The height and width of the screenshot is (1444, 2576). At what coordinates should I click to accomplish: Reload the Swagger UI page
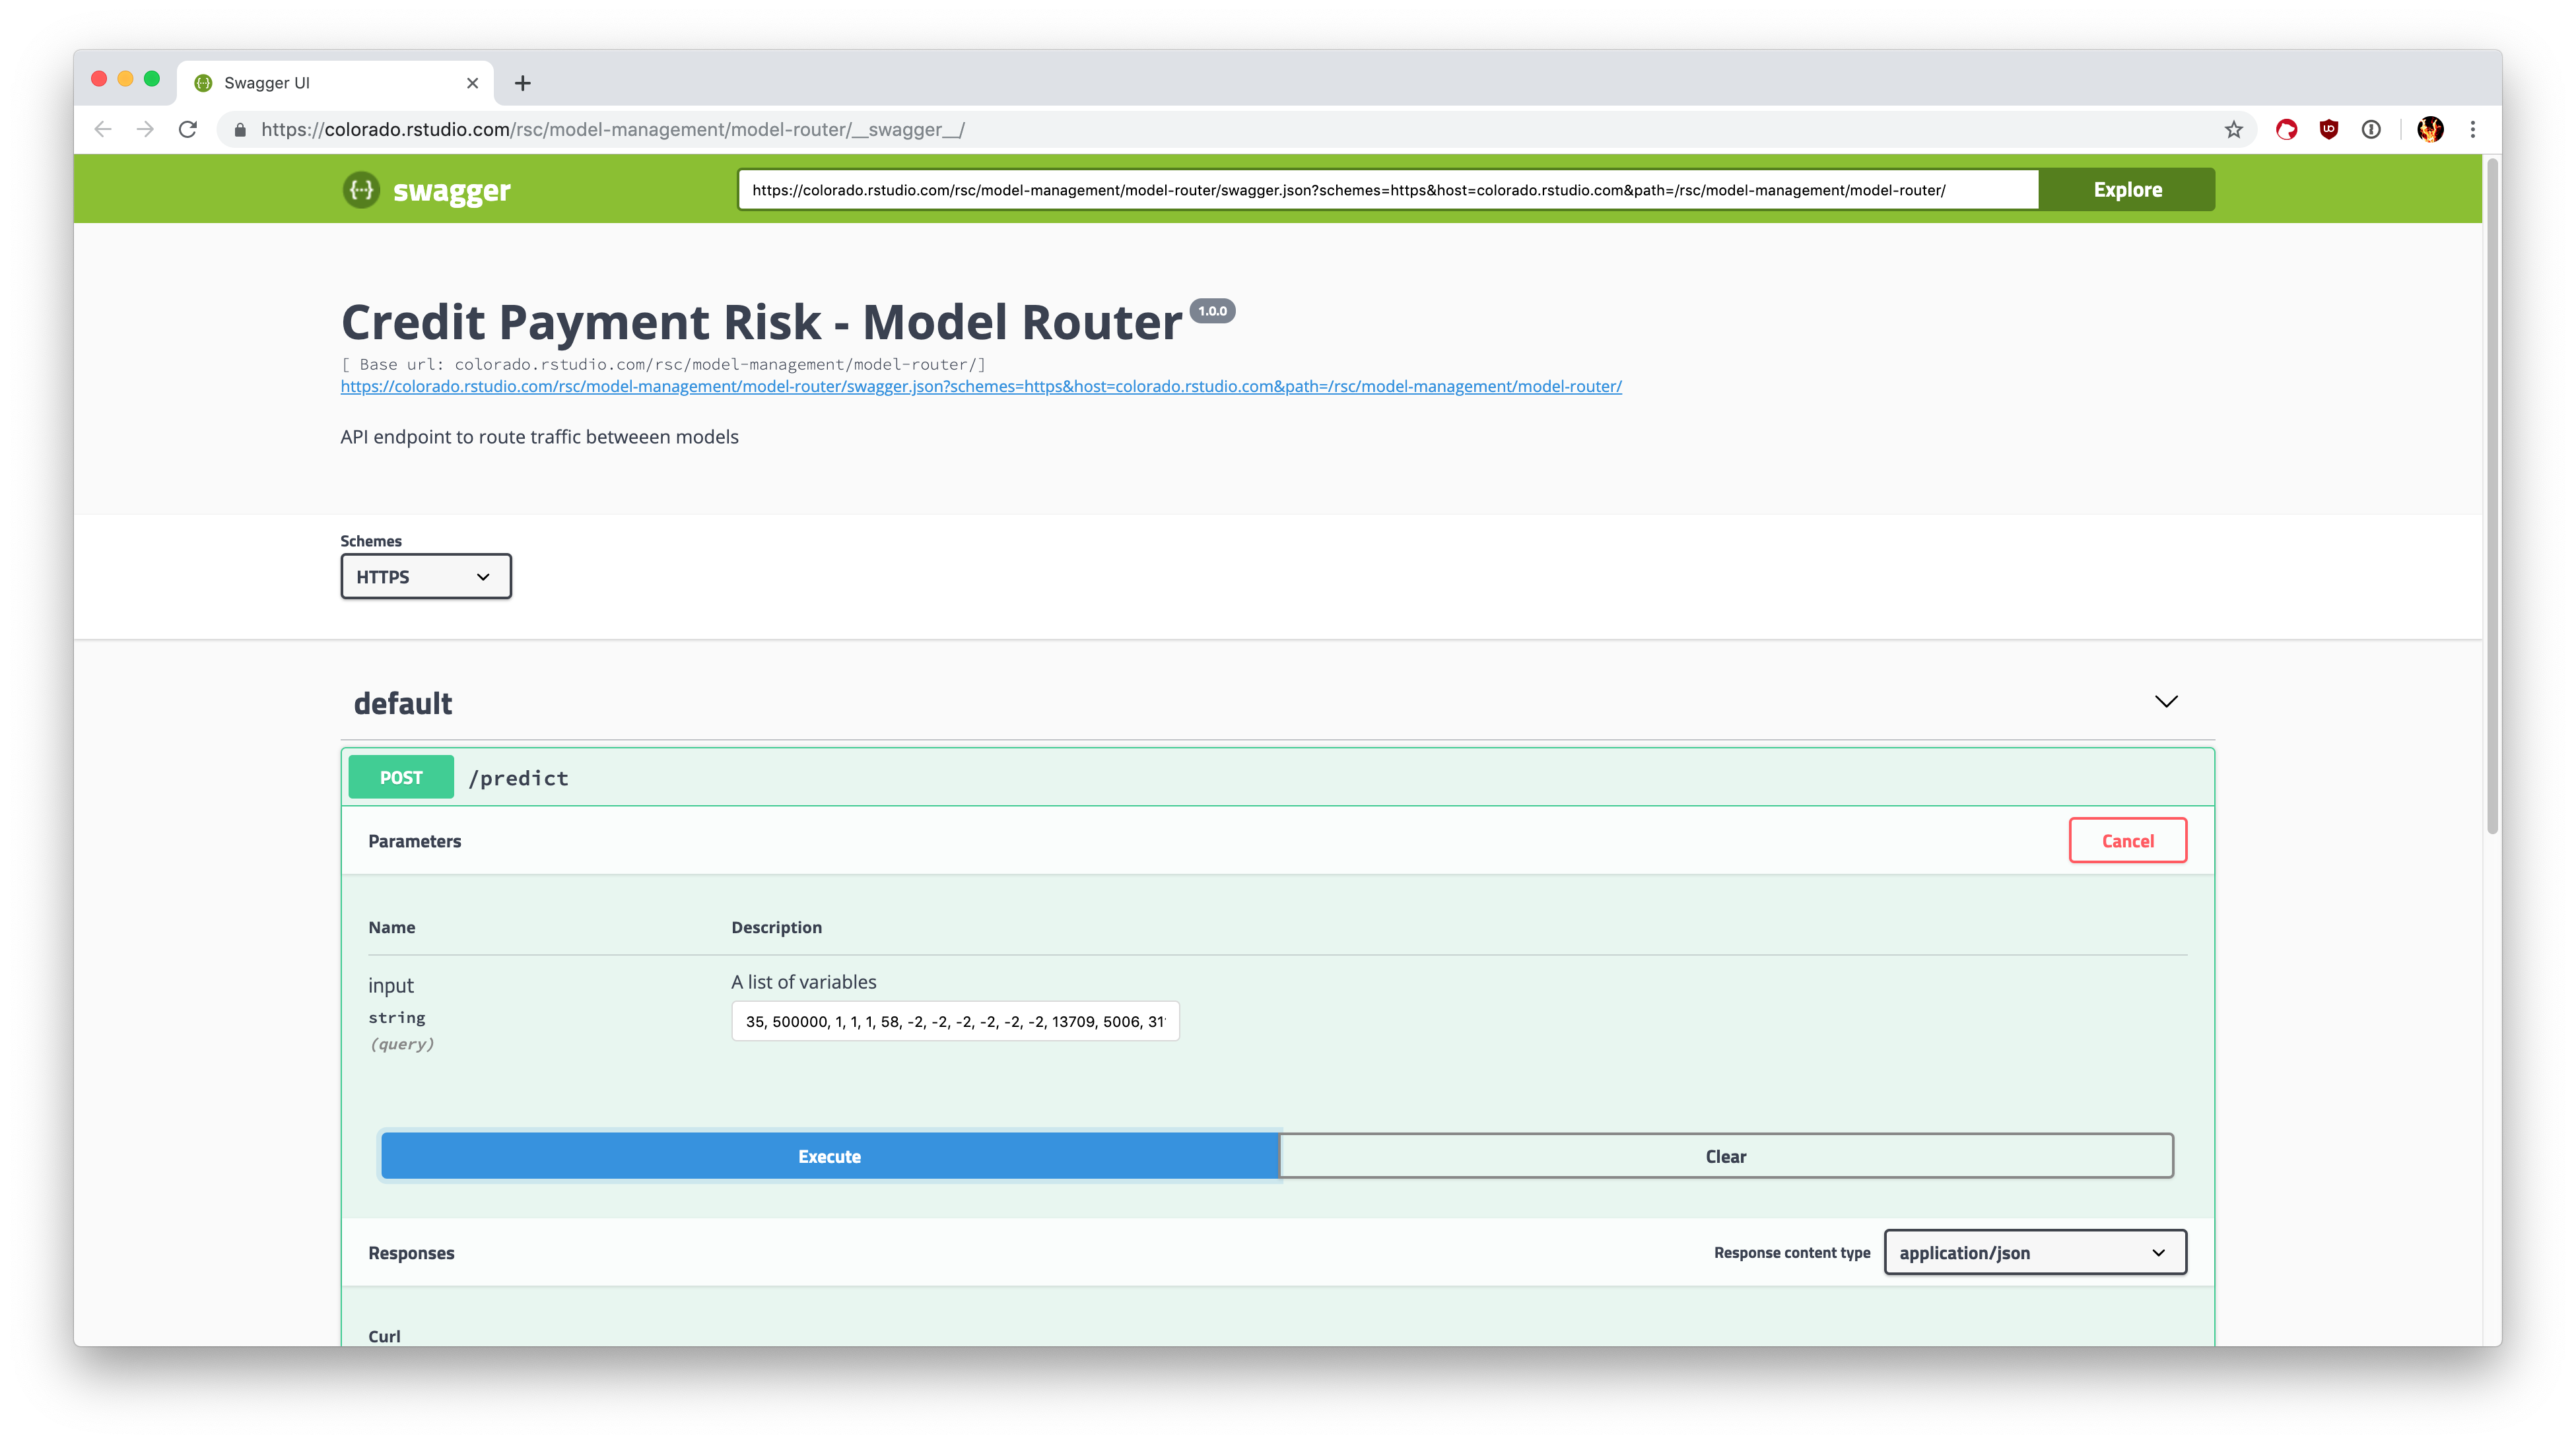pyautogui.click(x=188, y=129)
